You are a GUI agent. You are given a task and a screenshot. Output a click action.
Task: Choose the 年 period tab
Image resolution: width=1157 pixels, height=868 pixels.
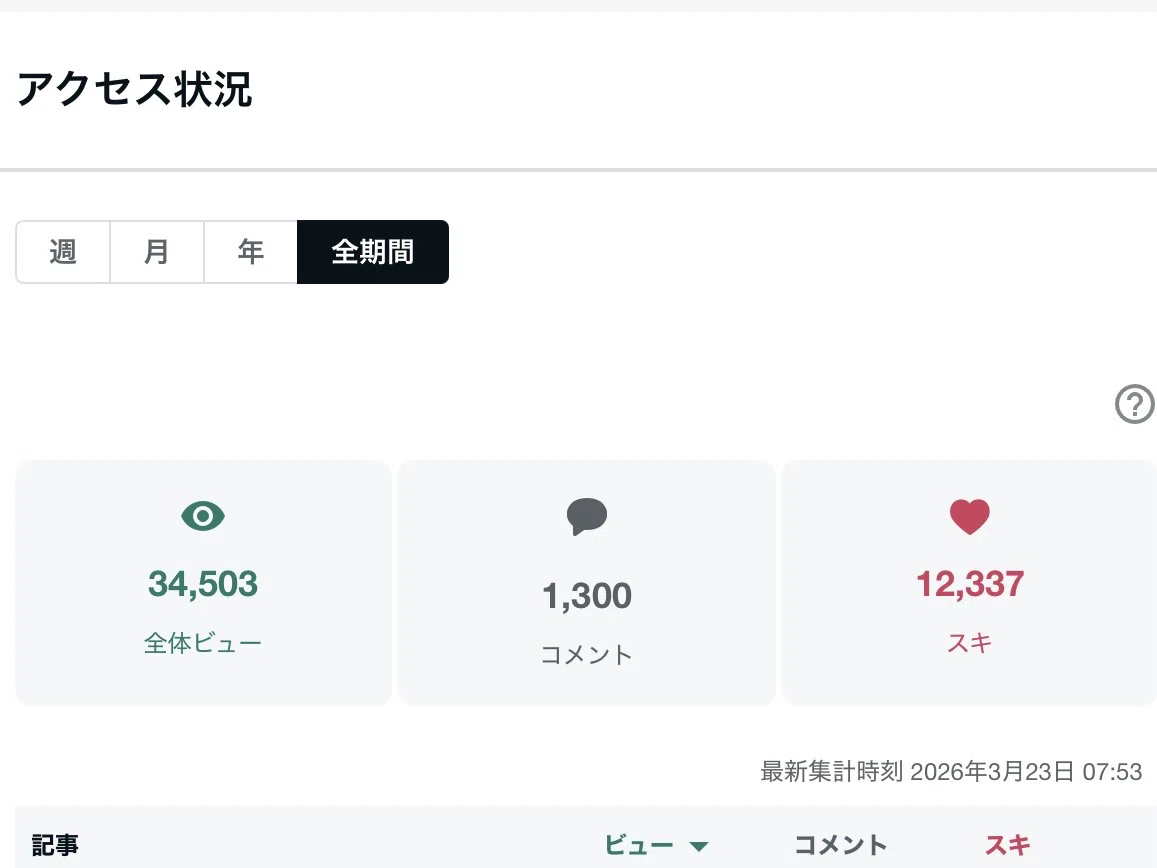pyautogui.click(x=251, y=252)
